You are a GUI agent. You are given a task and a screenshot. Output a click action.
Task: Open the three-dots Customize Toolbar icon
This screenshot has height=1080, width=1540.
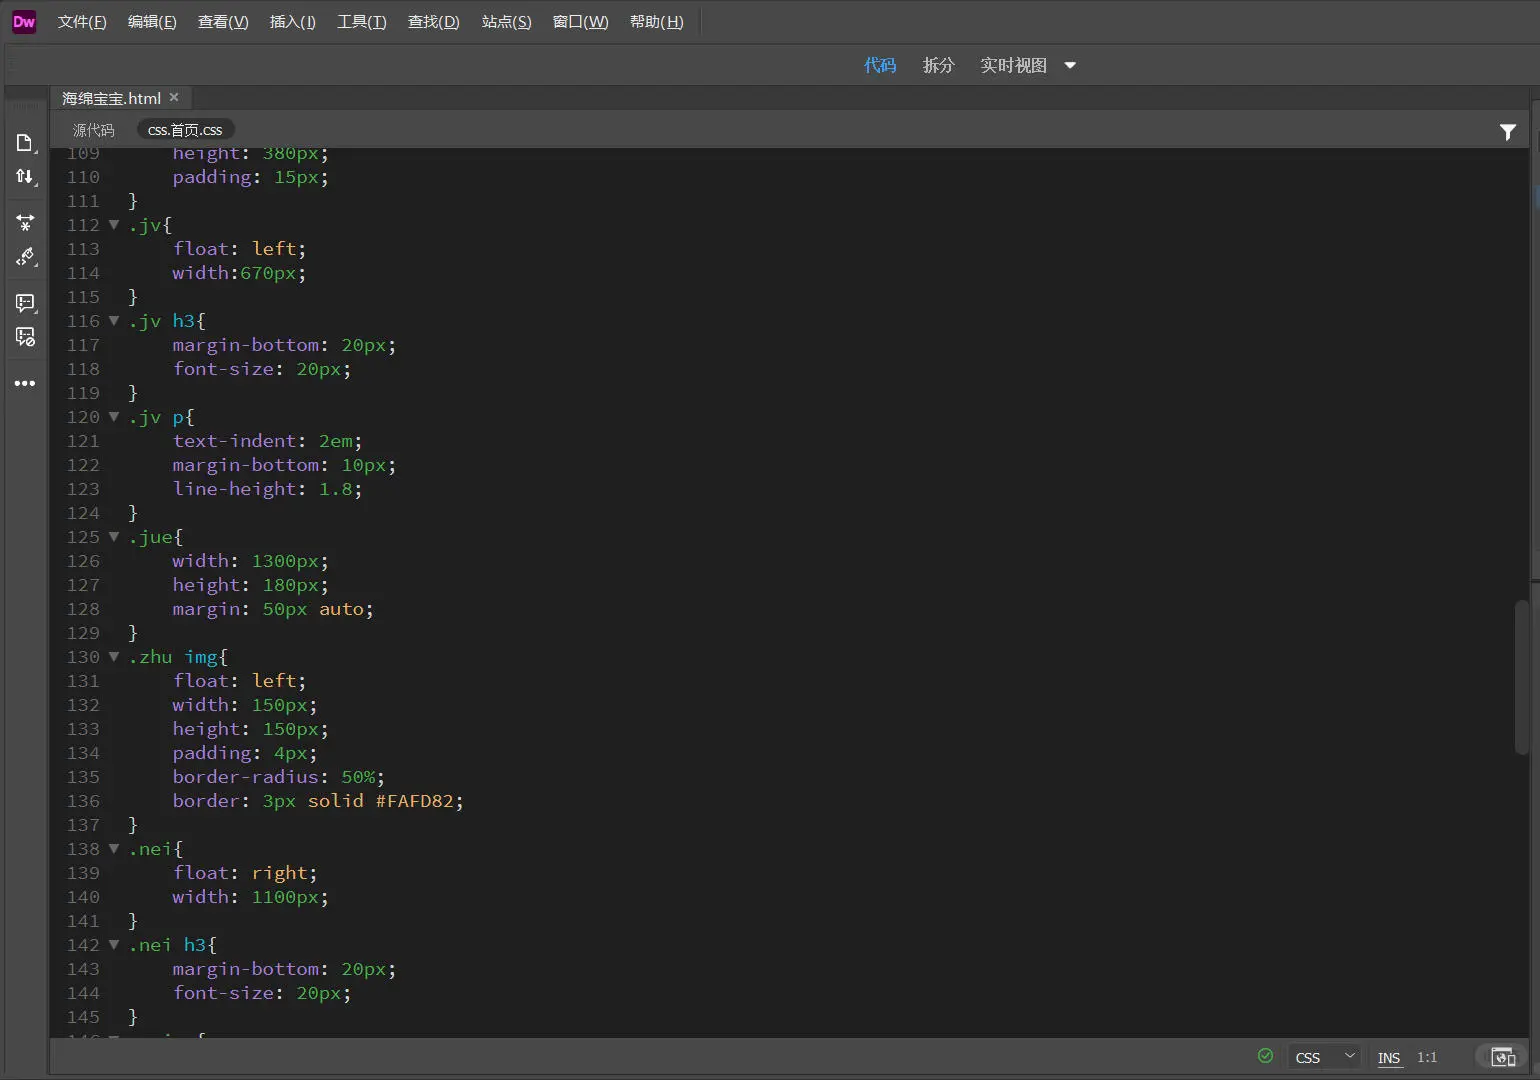[25, 383]
